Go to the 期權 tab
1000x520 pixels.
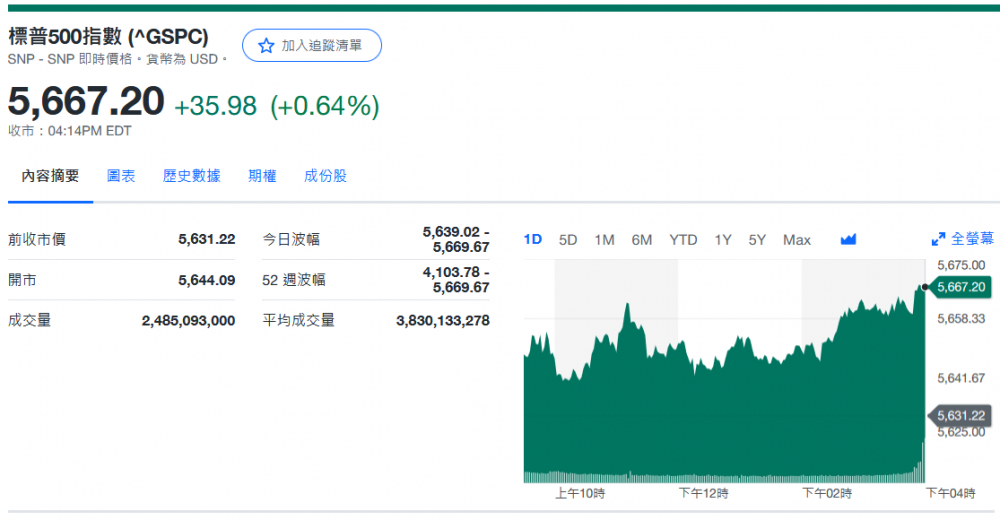pyautogui.click(x=262, y=176)
